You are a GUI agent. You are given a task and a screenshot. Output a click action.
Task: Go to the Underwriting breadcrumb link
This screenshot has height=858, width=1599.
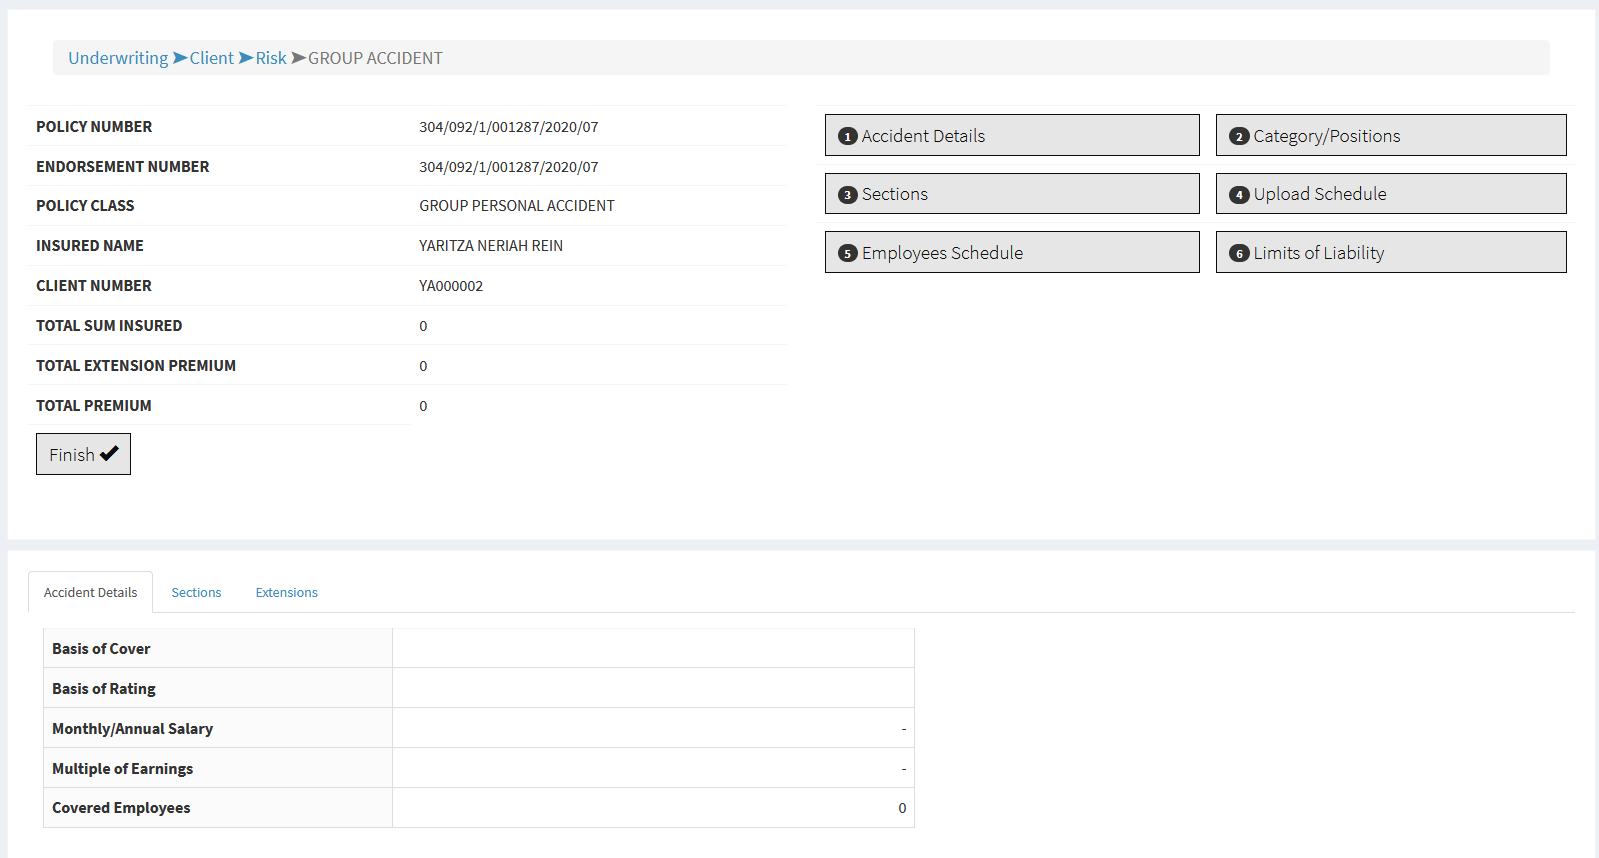[118, 58]
